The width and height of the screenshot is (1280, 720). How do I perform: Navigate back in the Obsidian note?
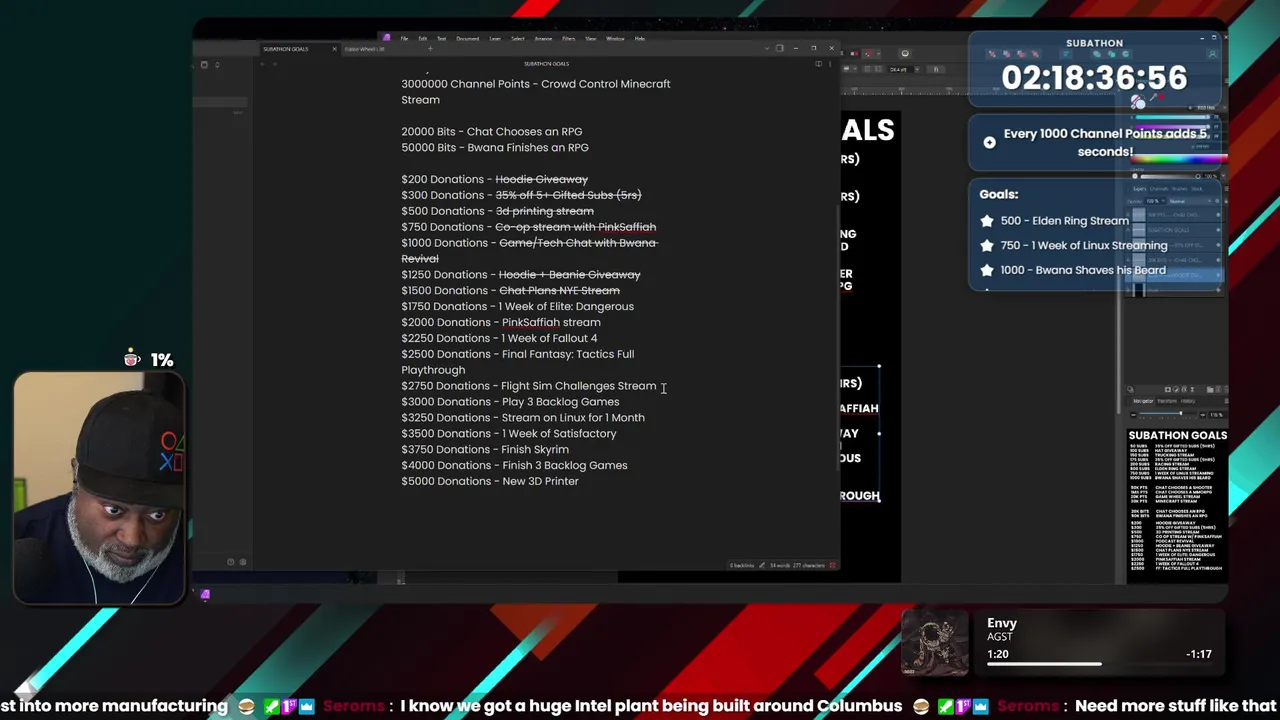click(262, 64)
